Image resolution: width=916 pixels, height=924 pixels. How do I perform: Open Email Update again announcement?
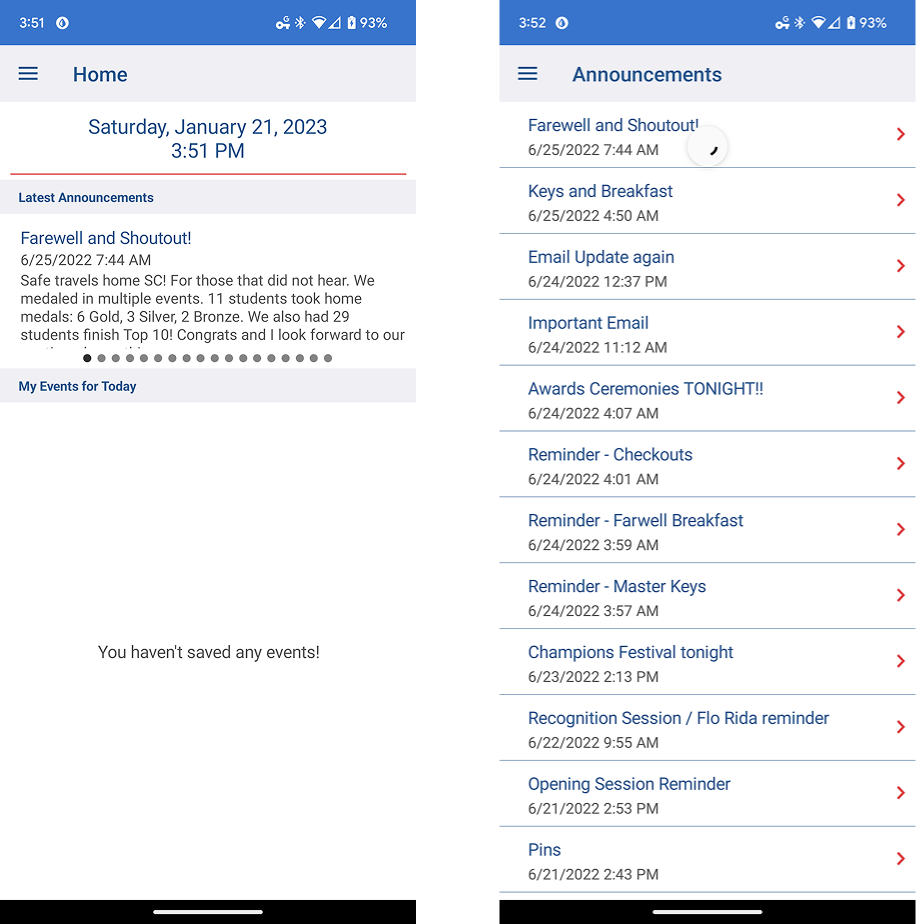point(707,267)
